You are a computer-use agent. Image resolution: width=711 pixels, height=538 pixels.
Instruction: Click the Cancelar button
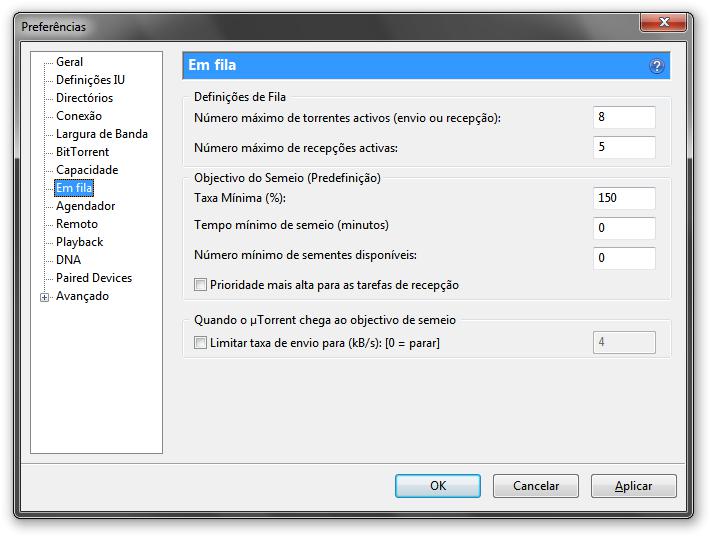click(536, 486)
